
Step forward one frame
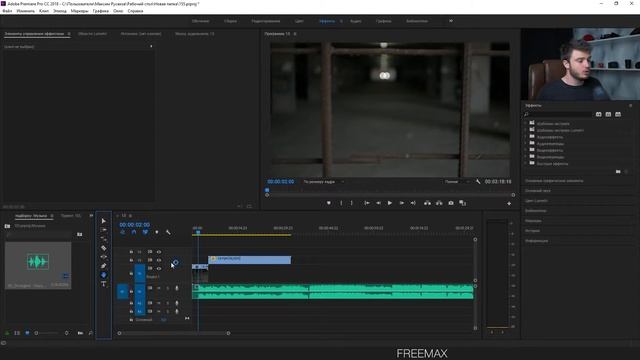pos(402,203)
